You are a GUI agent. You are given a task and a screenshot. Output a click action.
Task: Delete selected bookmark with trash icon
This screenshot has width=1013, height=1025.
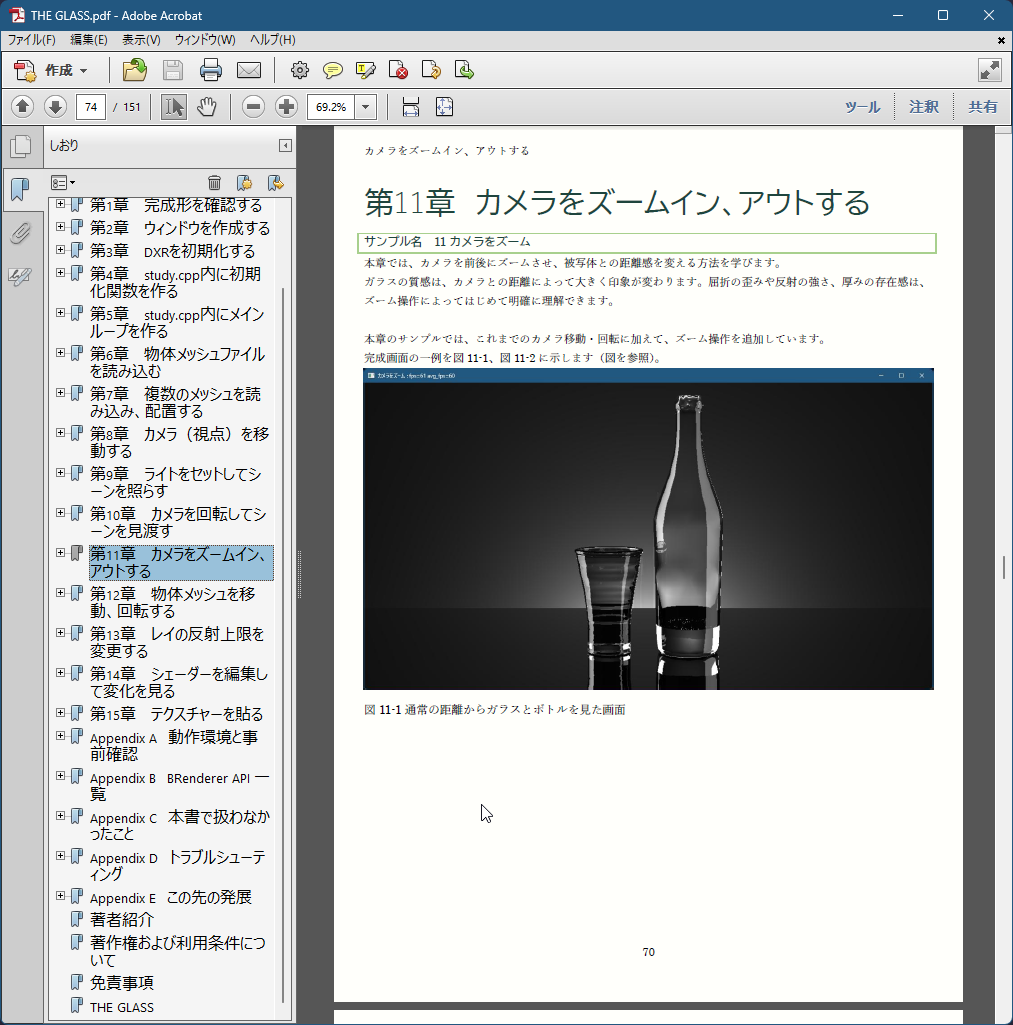(x=214, y=182)
